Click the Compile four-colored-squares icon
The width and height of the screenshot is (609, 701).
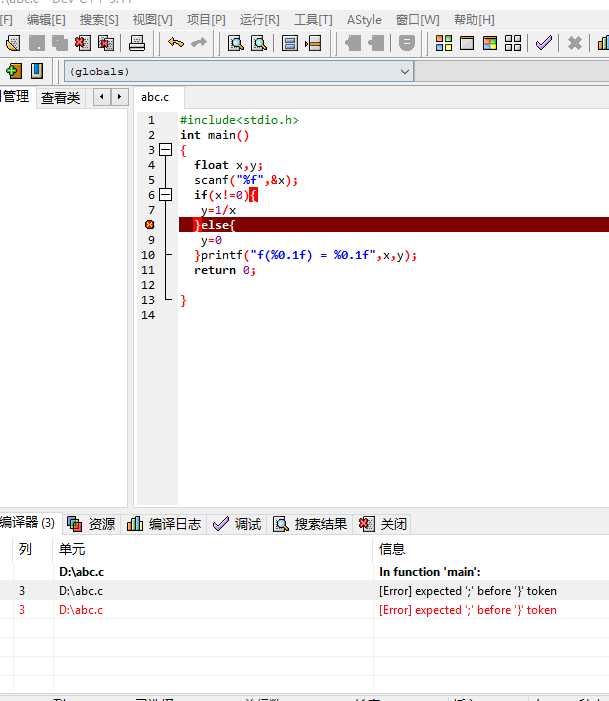[x=444, y=43]
